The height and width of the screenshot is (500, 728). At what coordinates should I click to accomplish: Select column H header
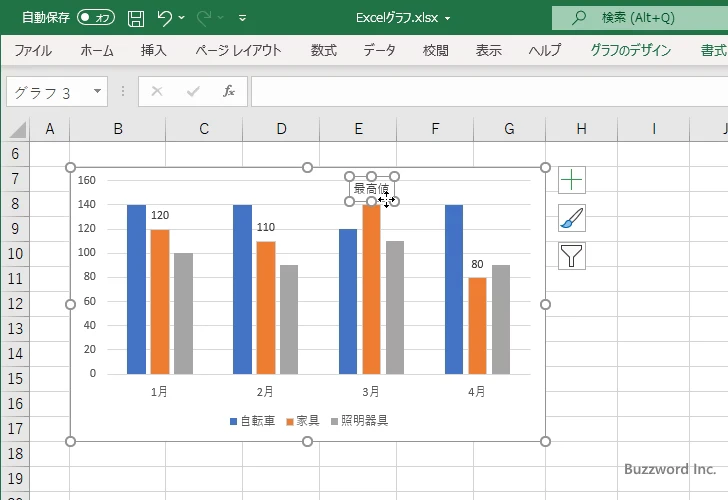tap(581, 129)
